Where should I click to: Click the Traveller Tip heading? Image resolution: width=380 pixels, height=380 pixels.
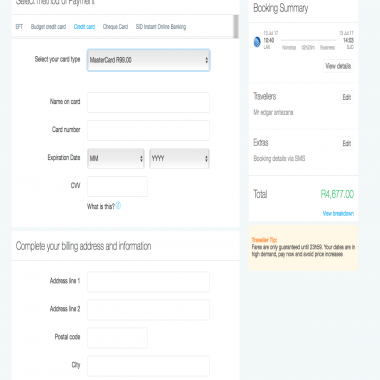[264, 240]
